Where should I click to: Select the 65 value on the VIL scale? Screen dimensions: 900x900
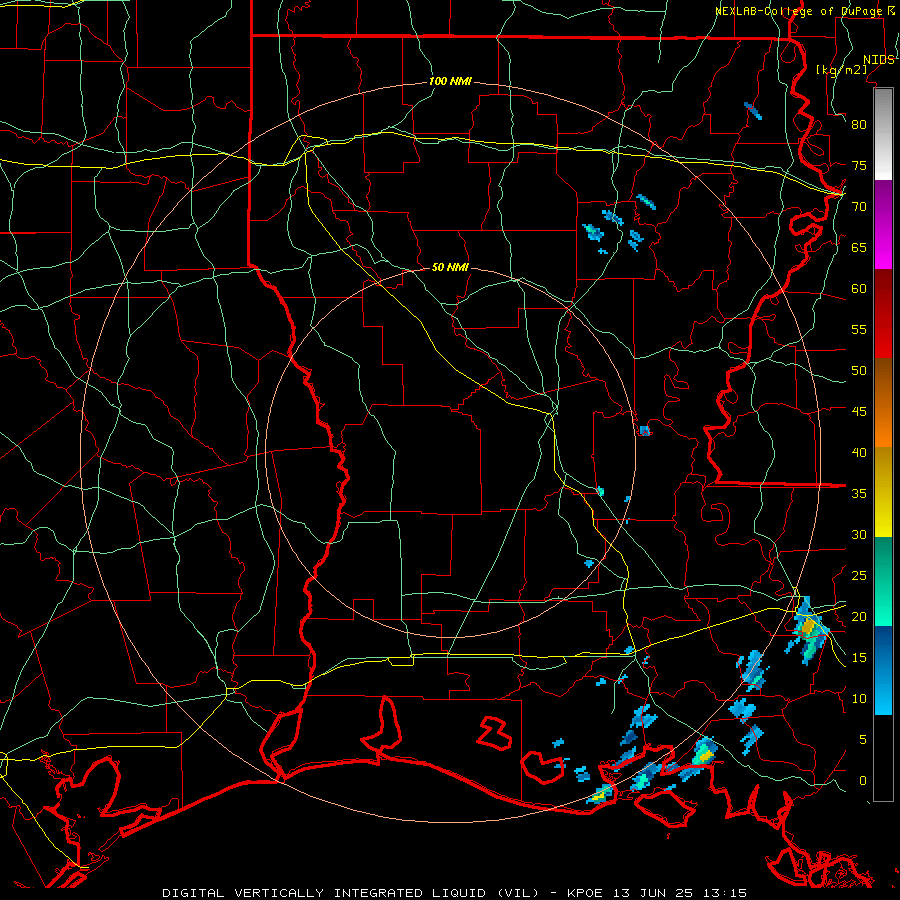pos(859,248)
